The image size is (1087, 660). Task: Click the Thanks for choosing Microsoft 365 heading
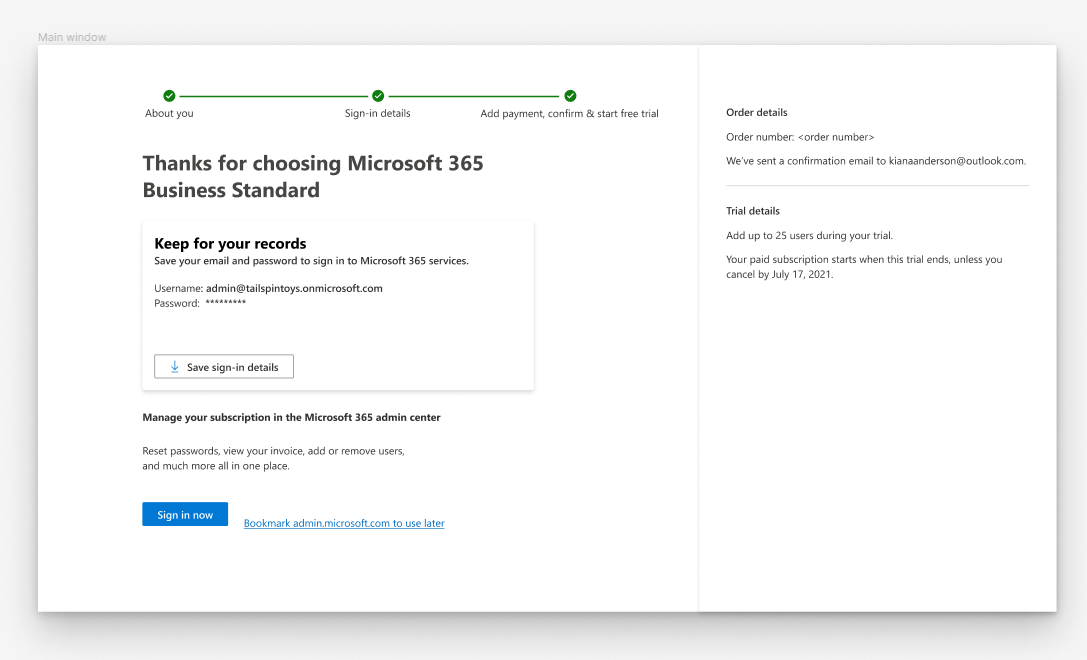313,176
